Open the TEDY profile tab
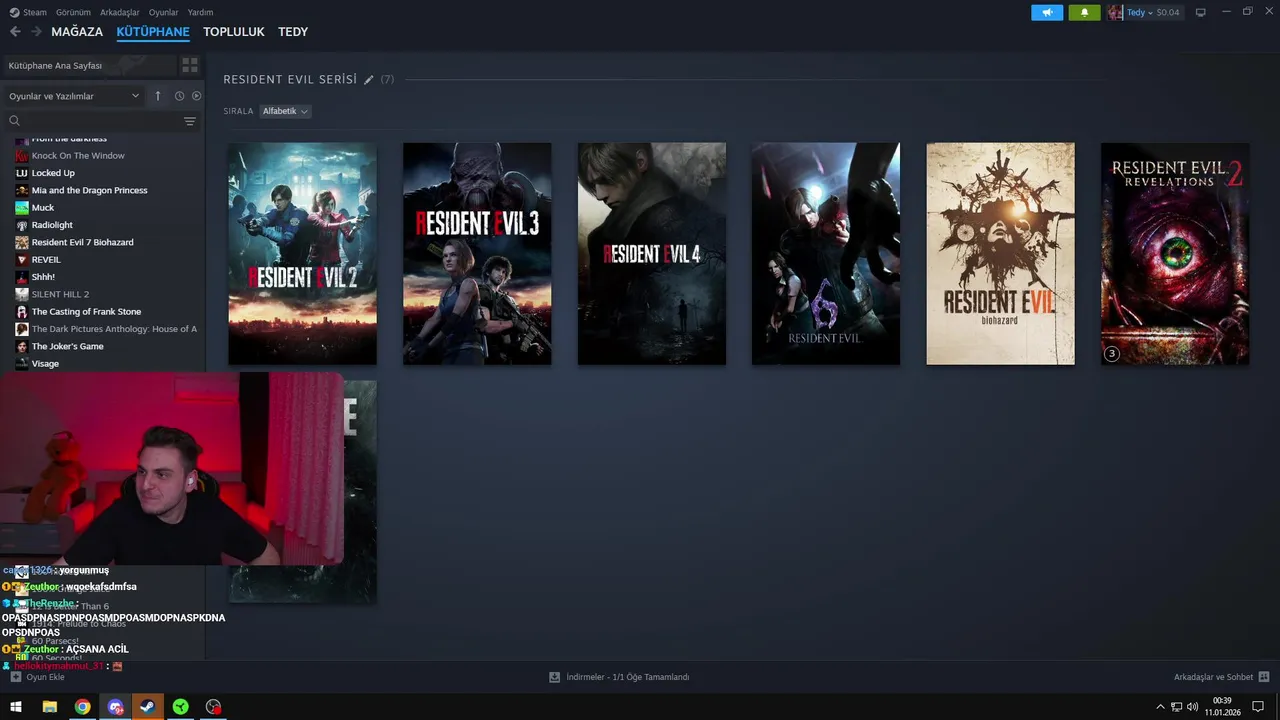This screenshot has width=1280, height=720. pos(293,32)
